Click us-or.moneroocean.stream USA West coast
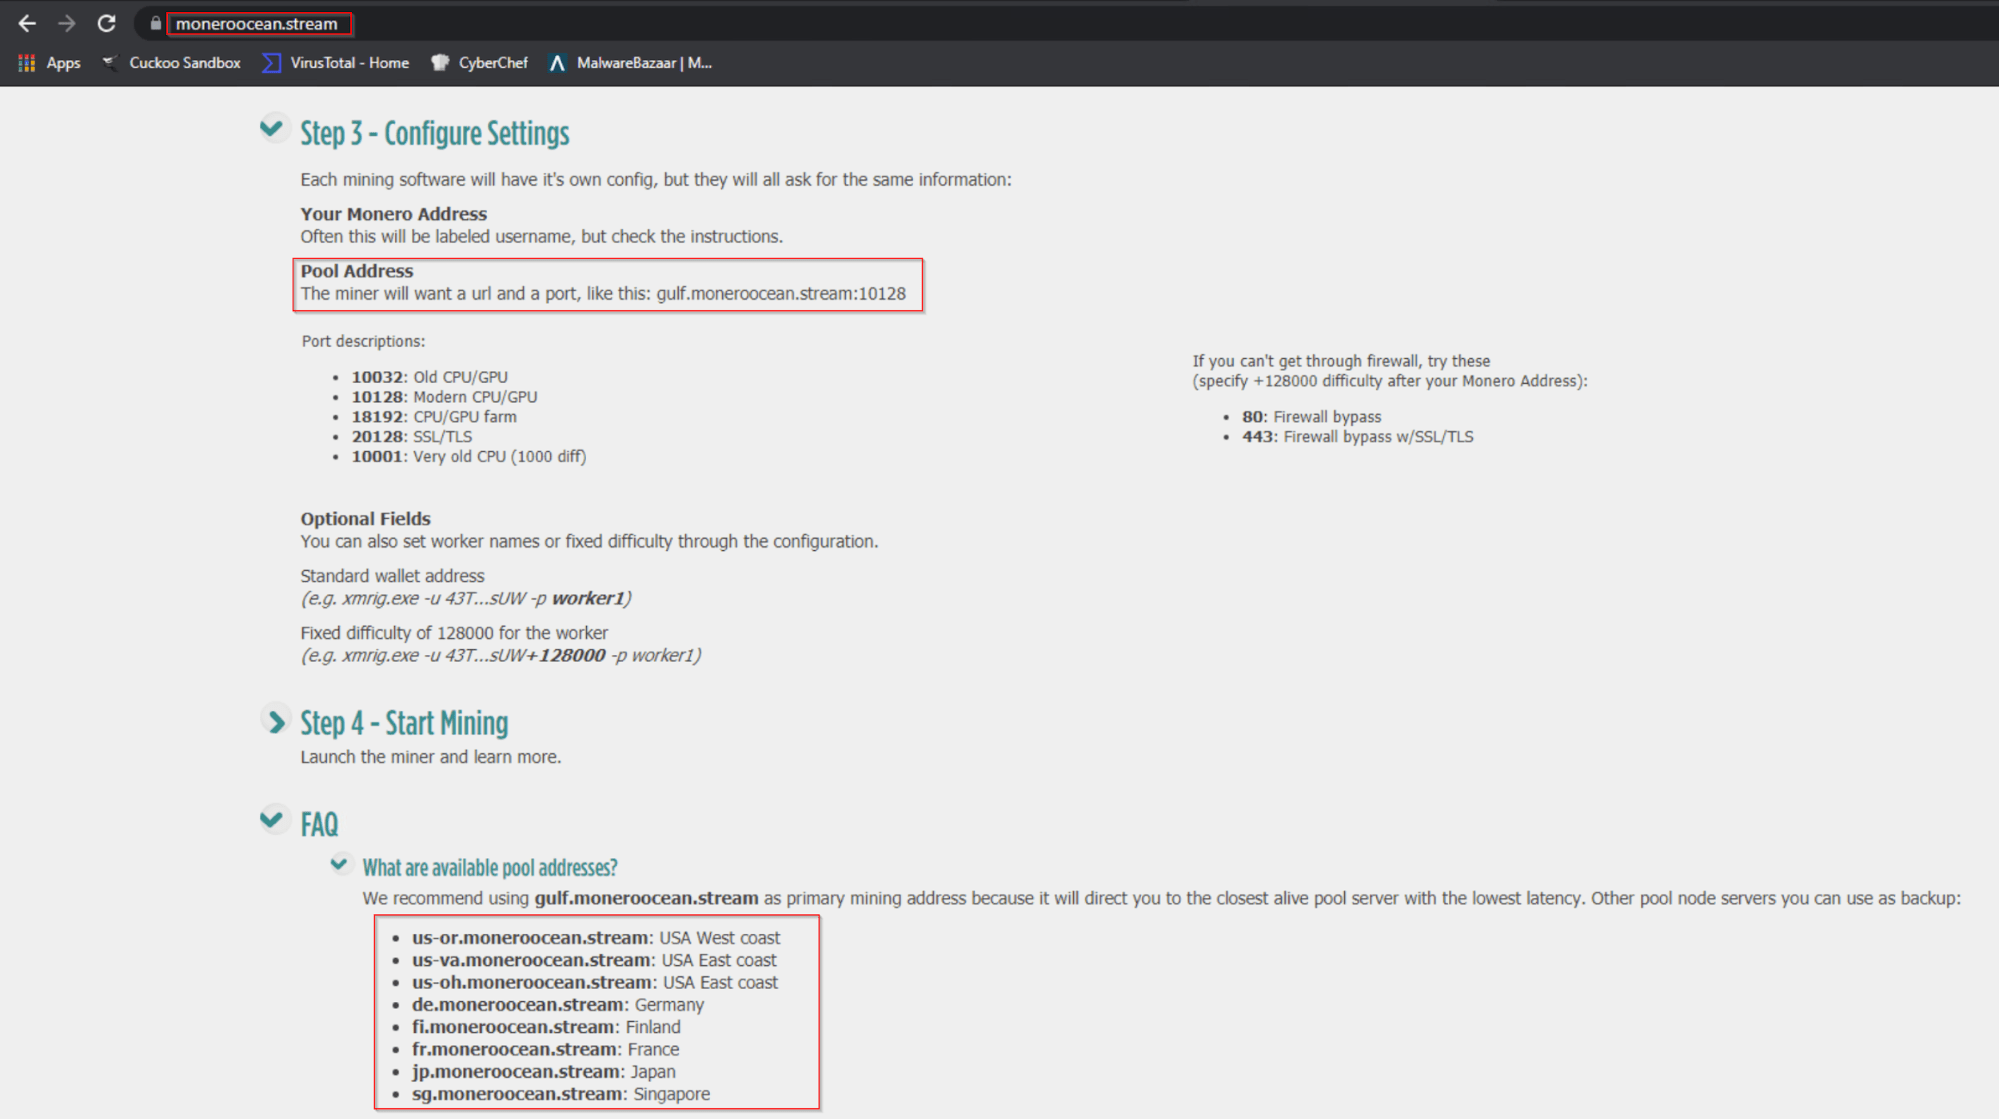 (596, 938)
